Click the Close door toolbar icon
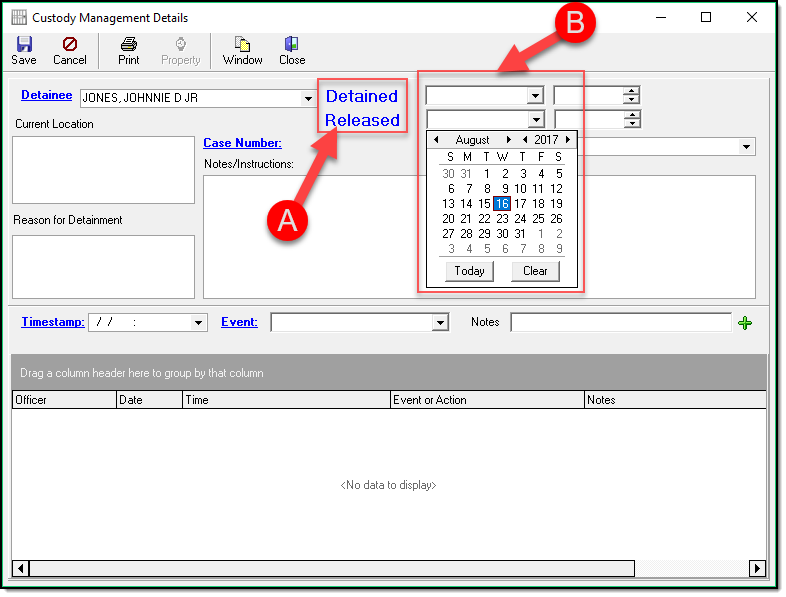This screenshot has width=786, height=597. [x=292, y=50]
